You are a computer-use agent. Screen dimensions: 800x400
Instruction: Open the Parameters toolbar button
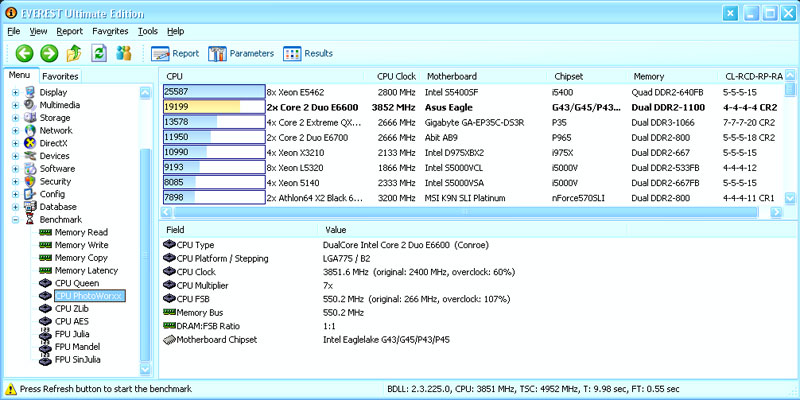click(x=241, y=54)
